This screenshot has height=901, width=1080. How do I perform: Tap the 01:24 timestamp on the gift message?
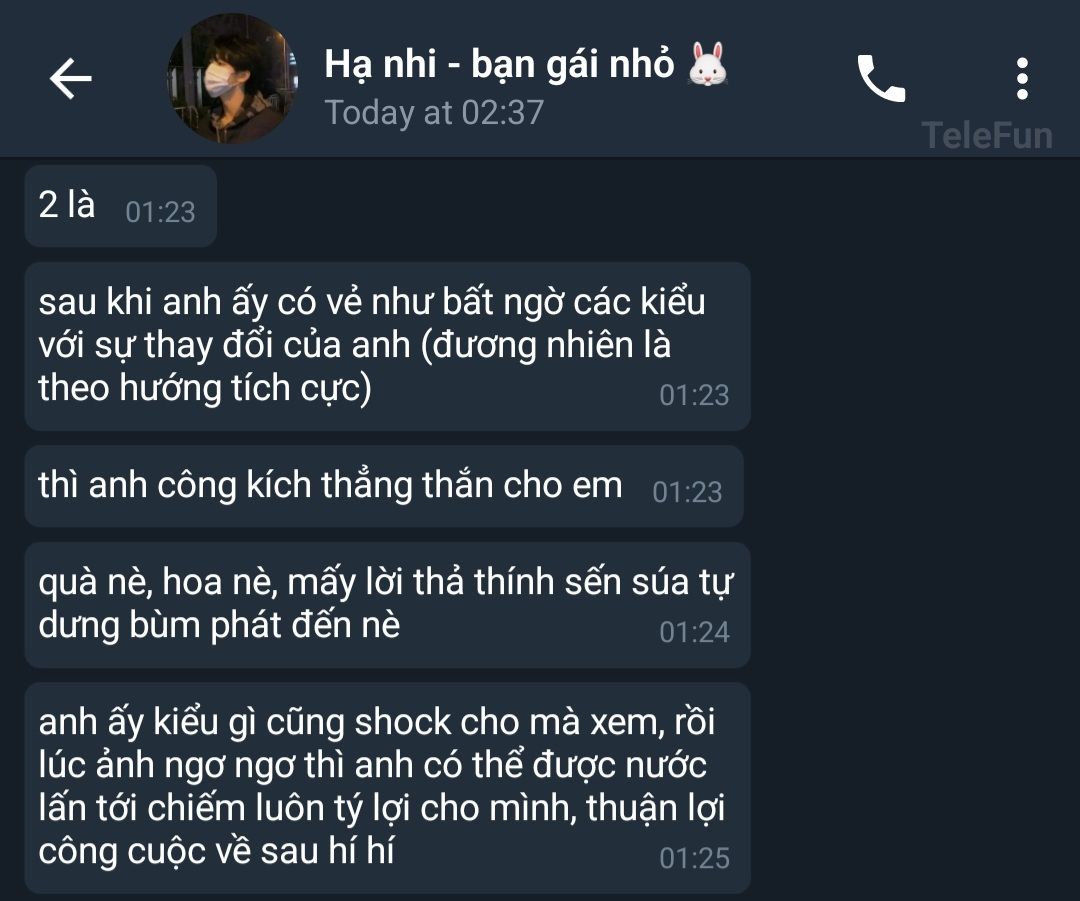pyautogui.click(x=694, y=632)
